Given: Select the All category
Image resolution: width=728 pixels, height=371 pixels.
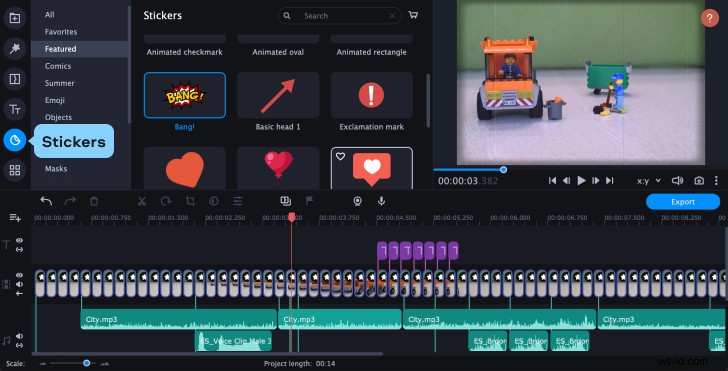Looking at the screenshot, I should (x=50, y=15).
